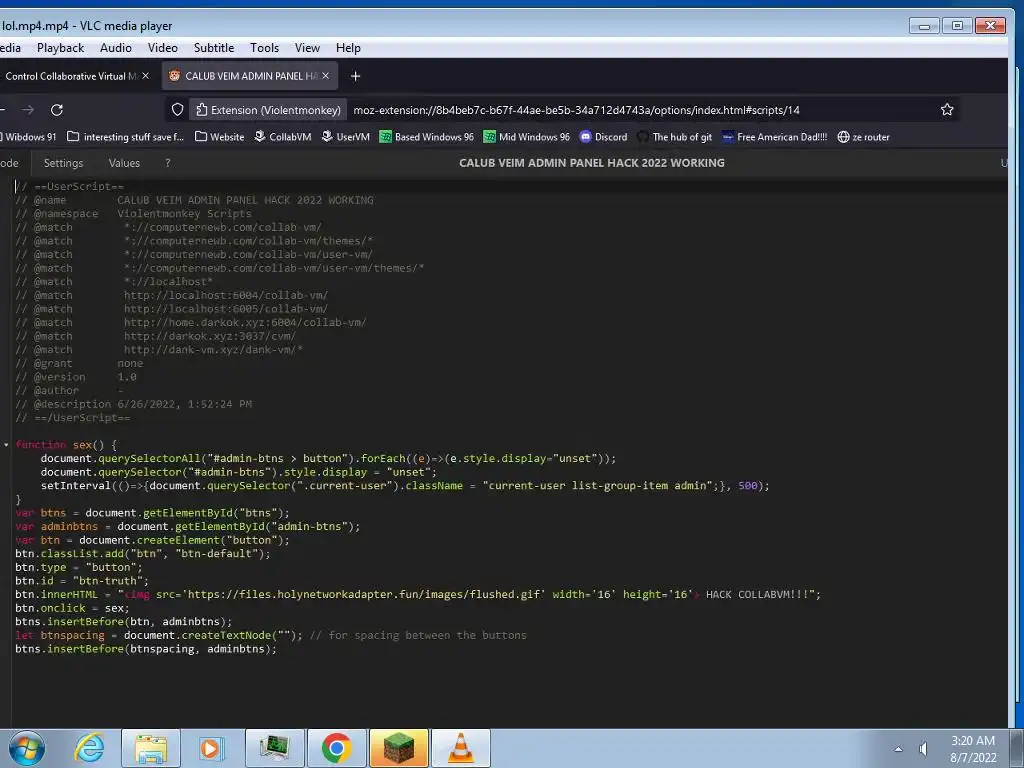Open The hub of git bookmark
The width and height of the screenshot is (1024, 768).
point(675,137)
